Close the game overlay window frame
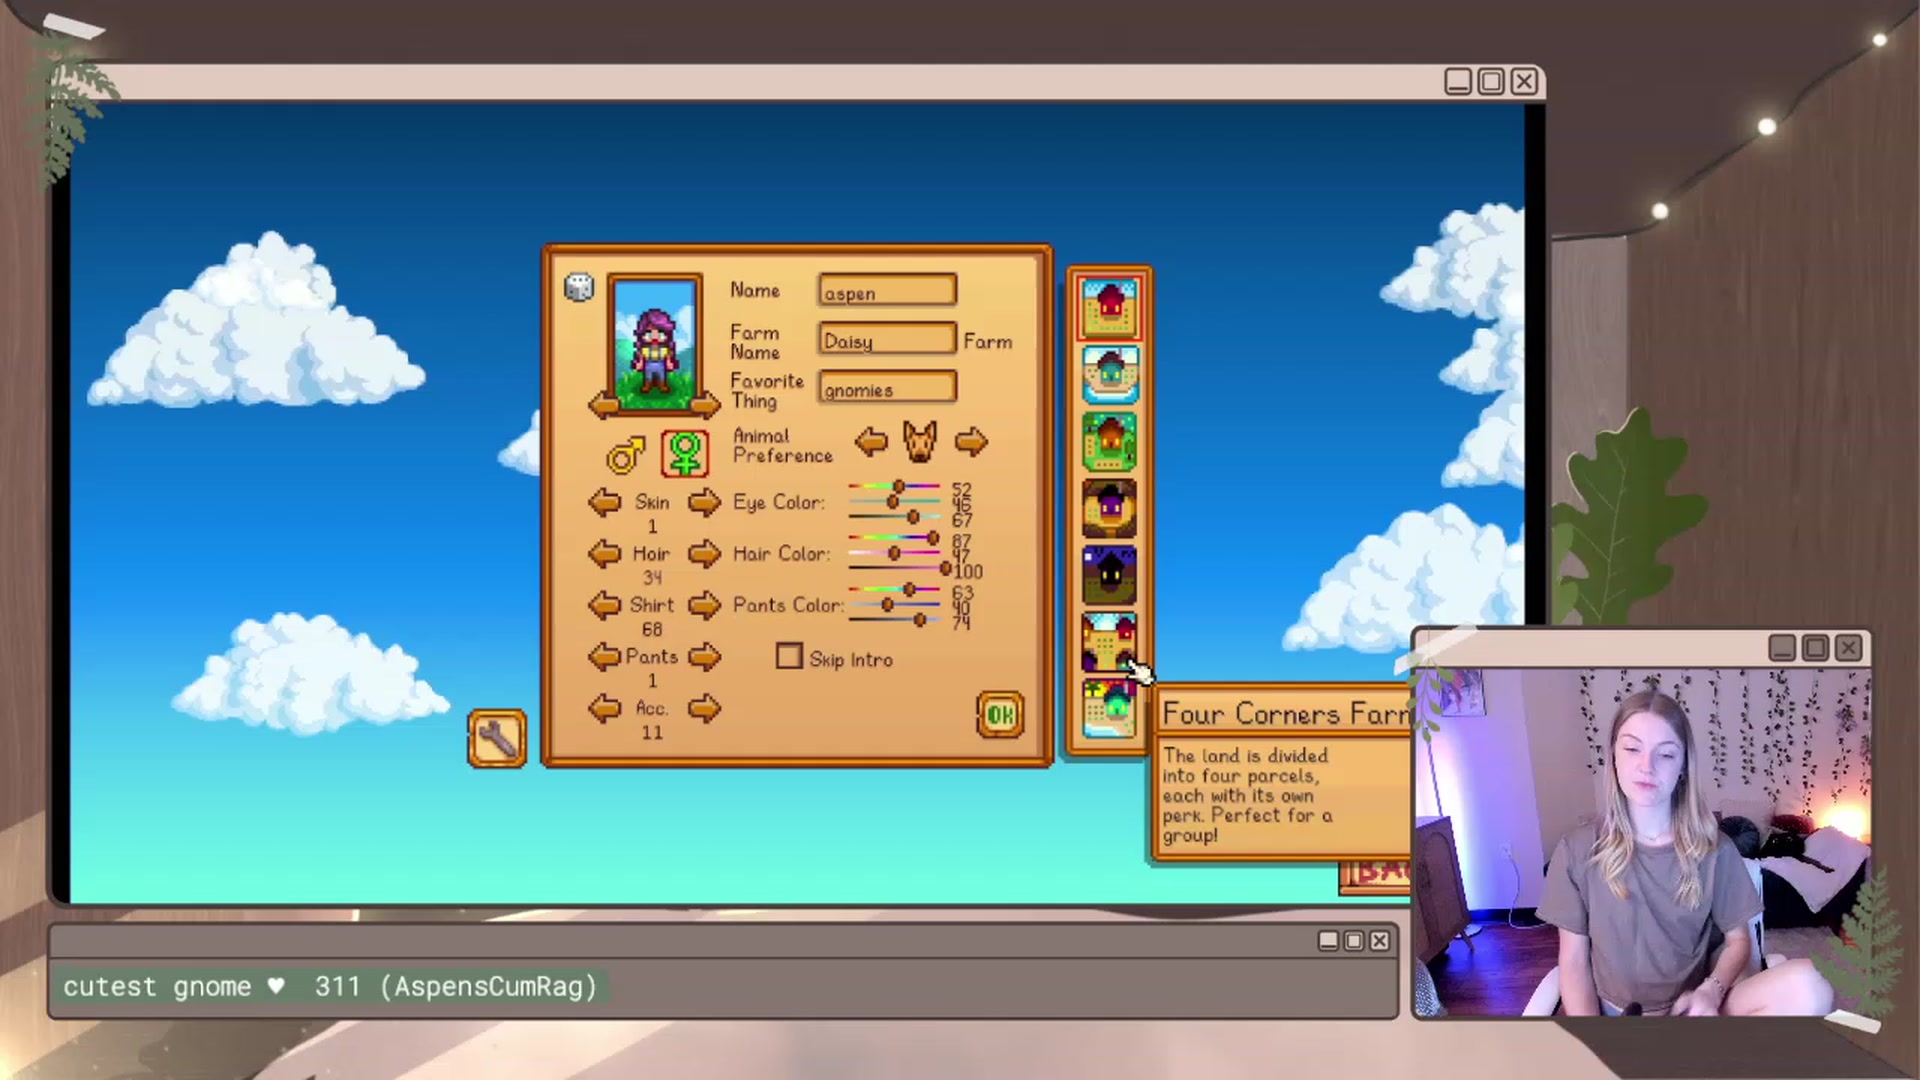1920x1080 pixels. click(x=1524, y=81)
